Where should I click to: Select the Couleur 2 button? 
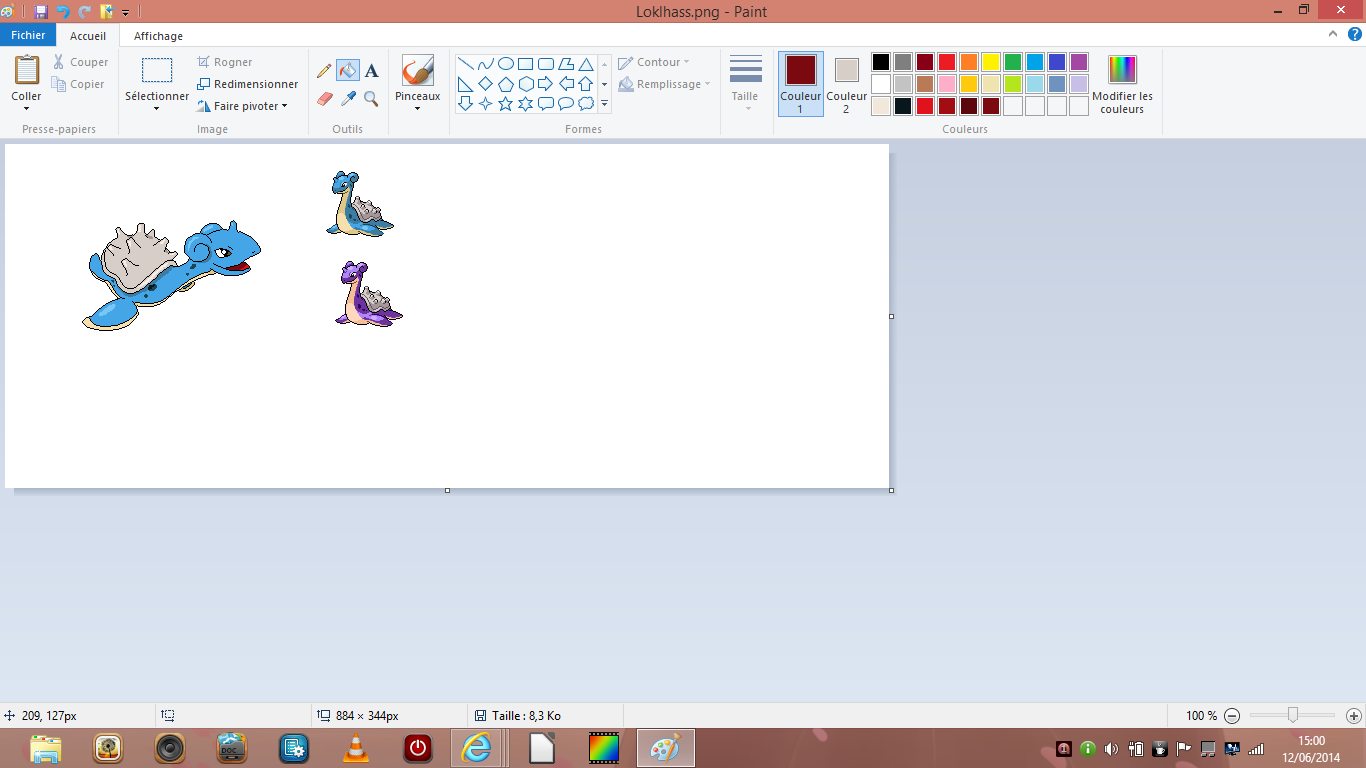846,84
